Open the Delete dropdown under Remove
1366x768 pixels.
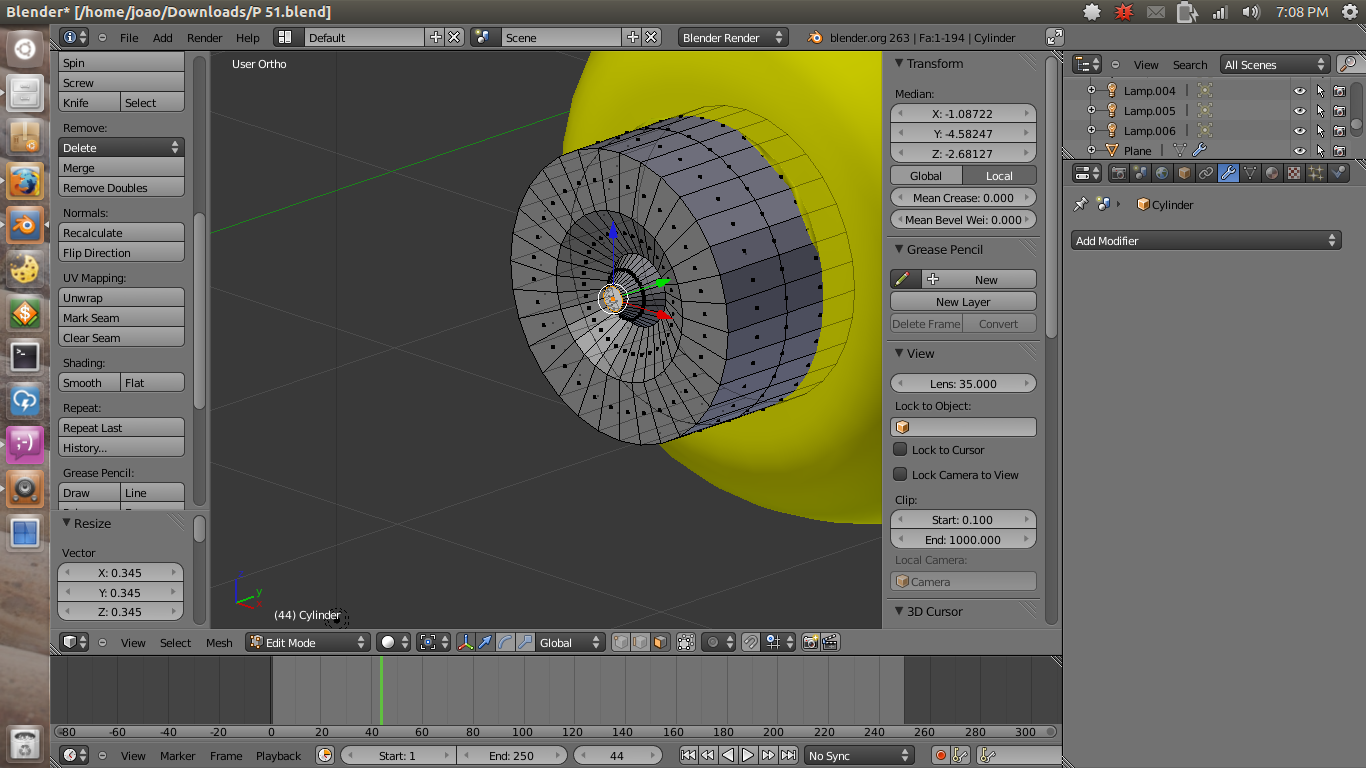121,147
